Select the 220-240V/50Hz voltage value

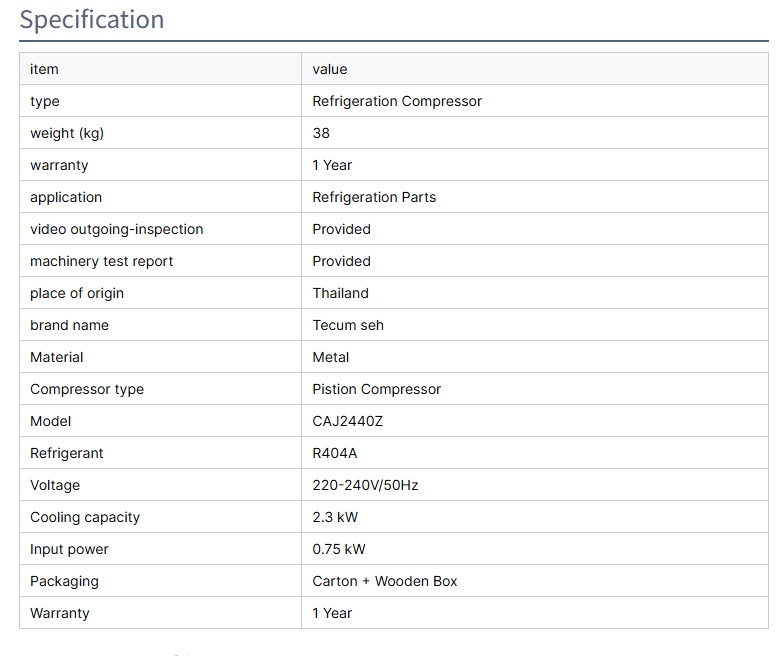(365, 485)
